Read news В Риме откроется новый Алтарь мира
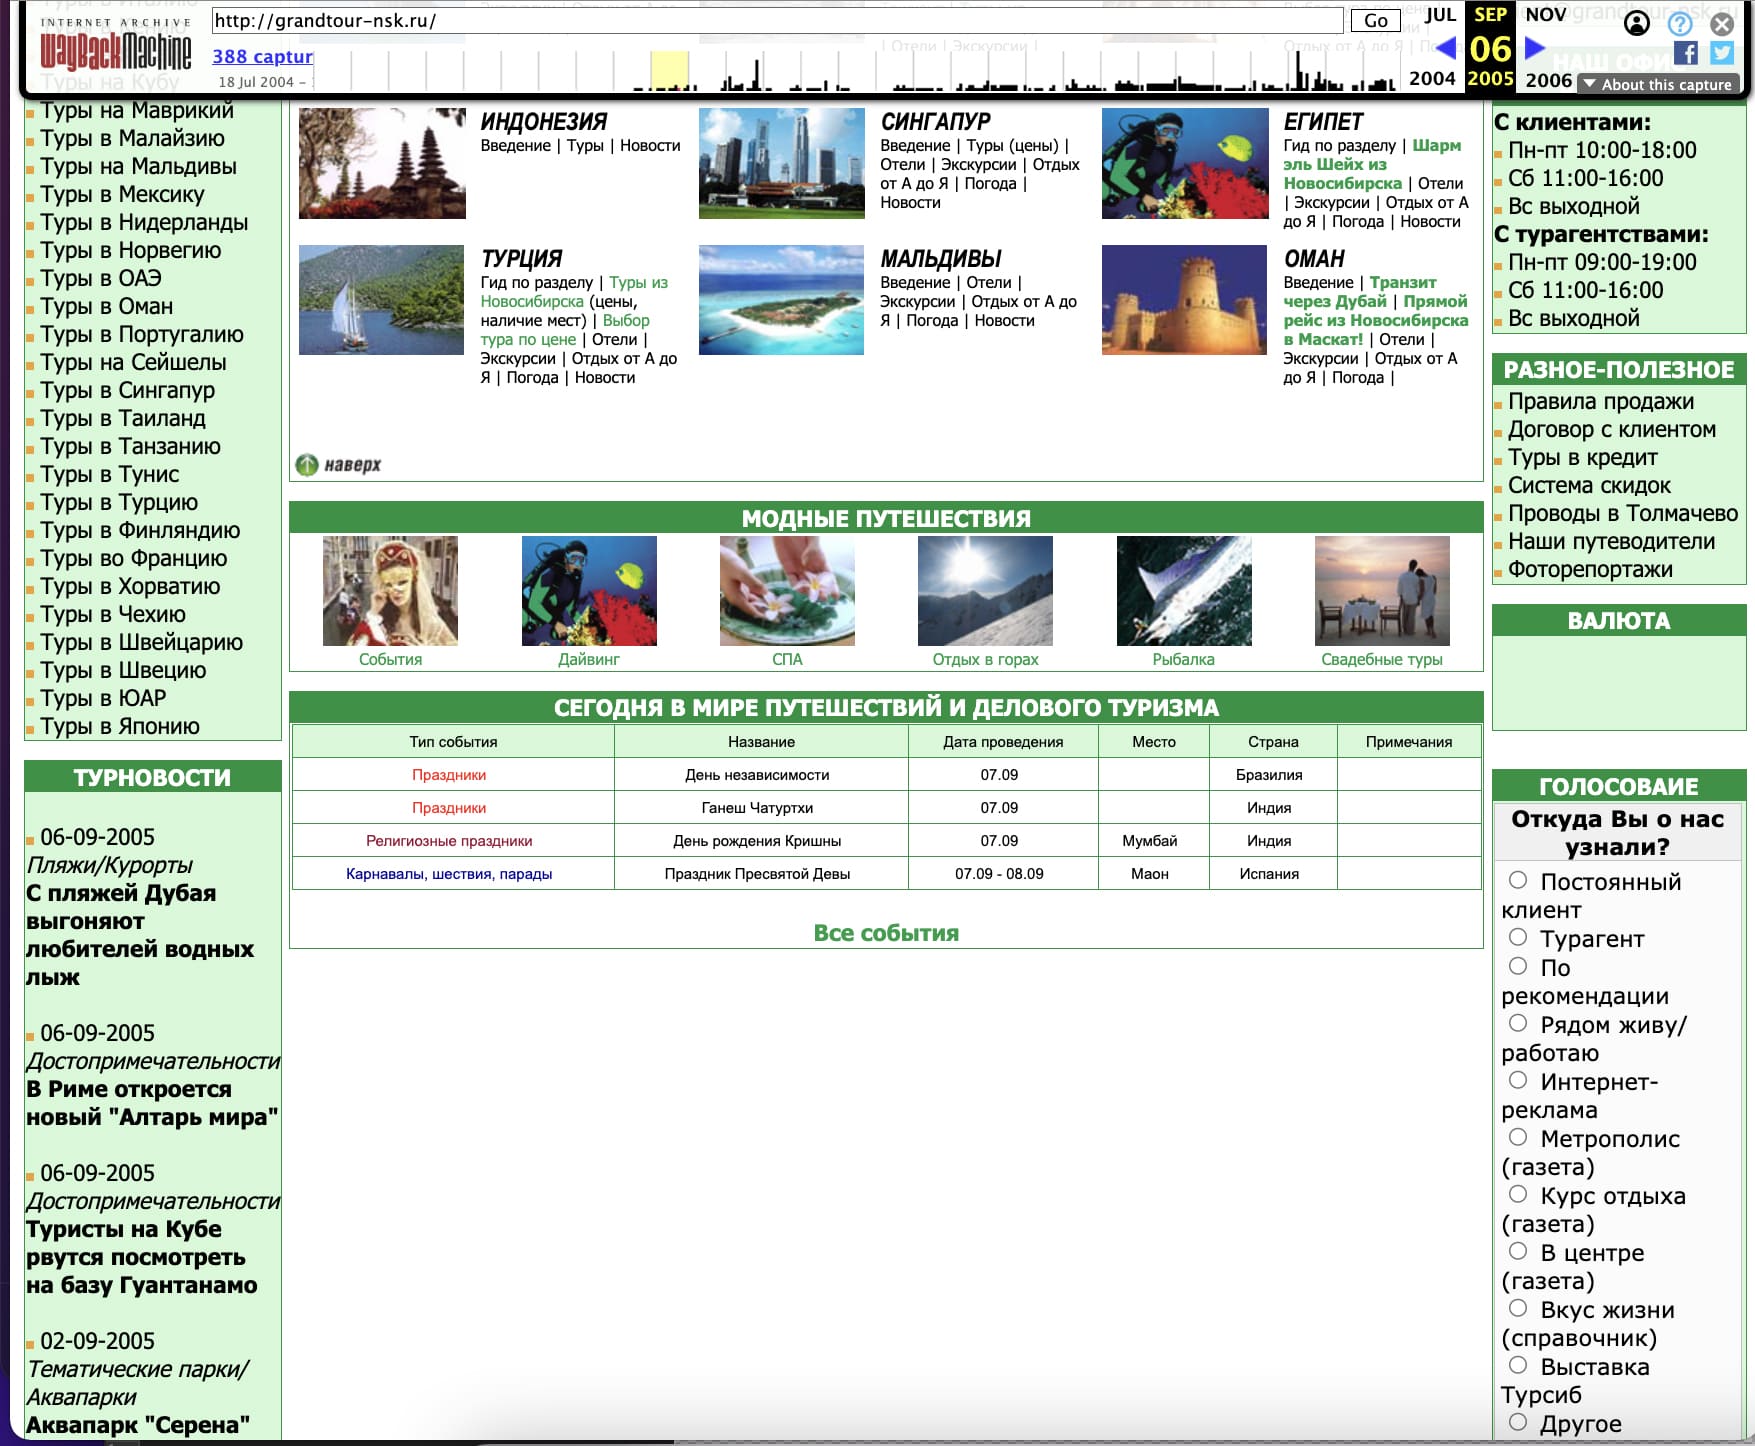Screen dimensions: 1755x1446 (152, 1103)
